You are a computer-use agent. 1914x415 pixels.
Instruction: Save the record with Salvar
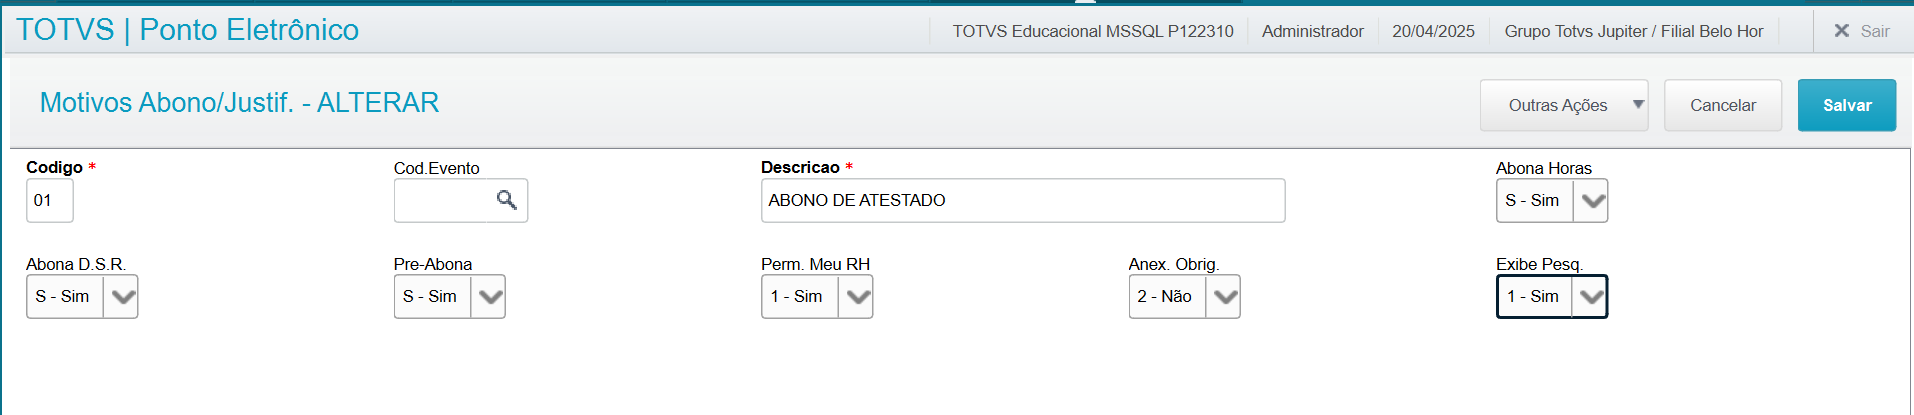(x=1847, y=105)
